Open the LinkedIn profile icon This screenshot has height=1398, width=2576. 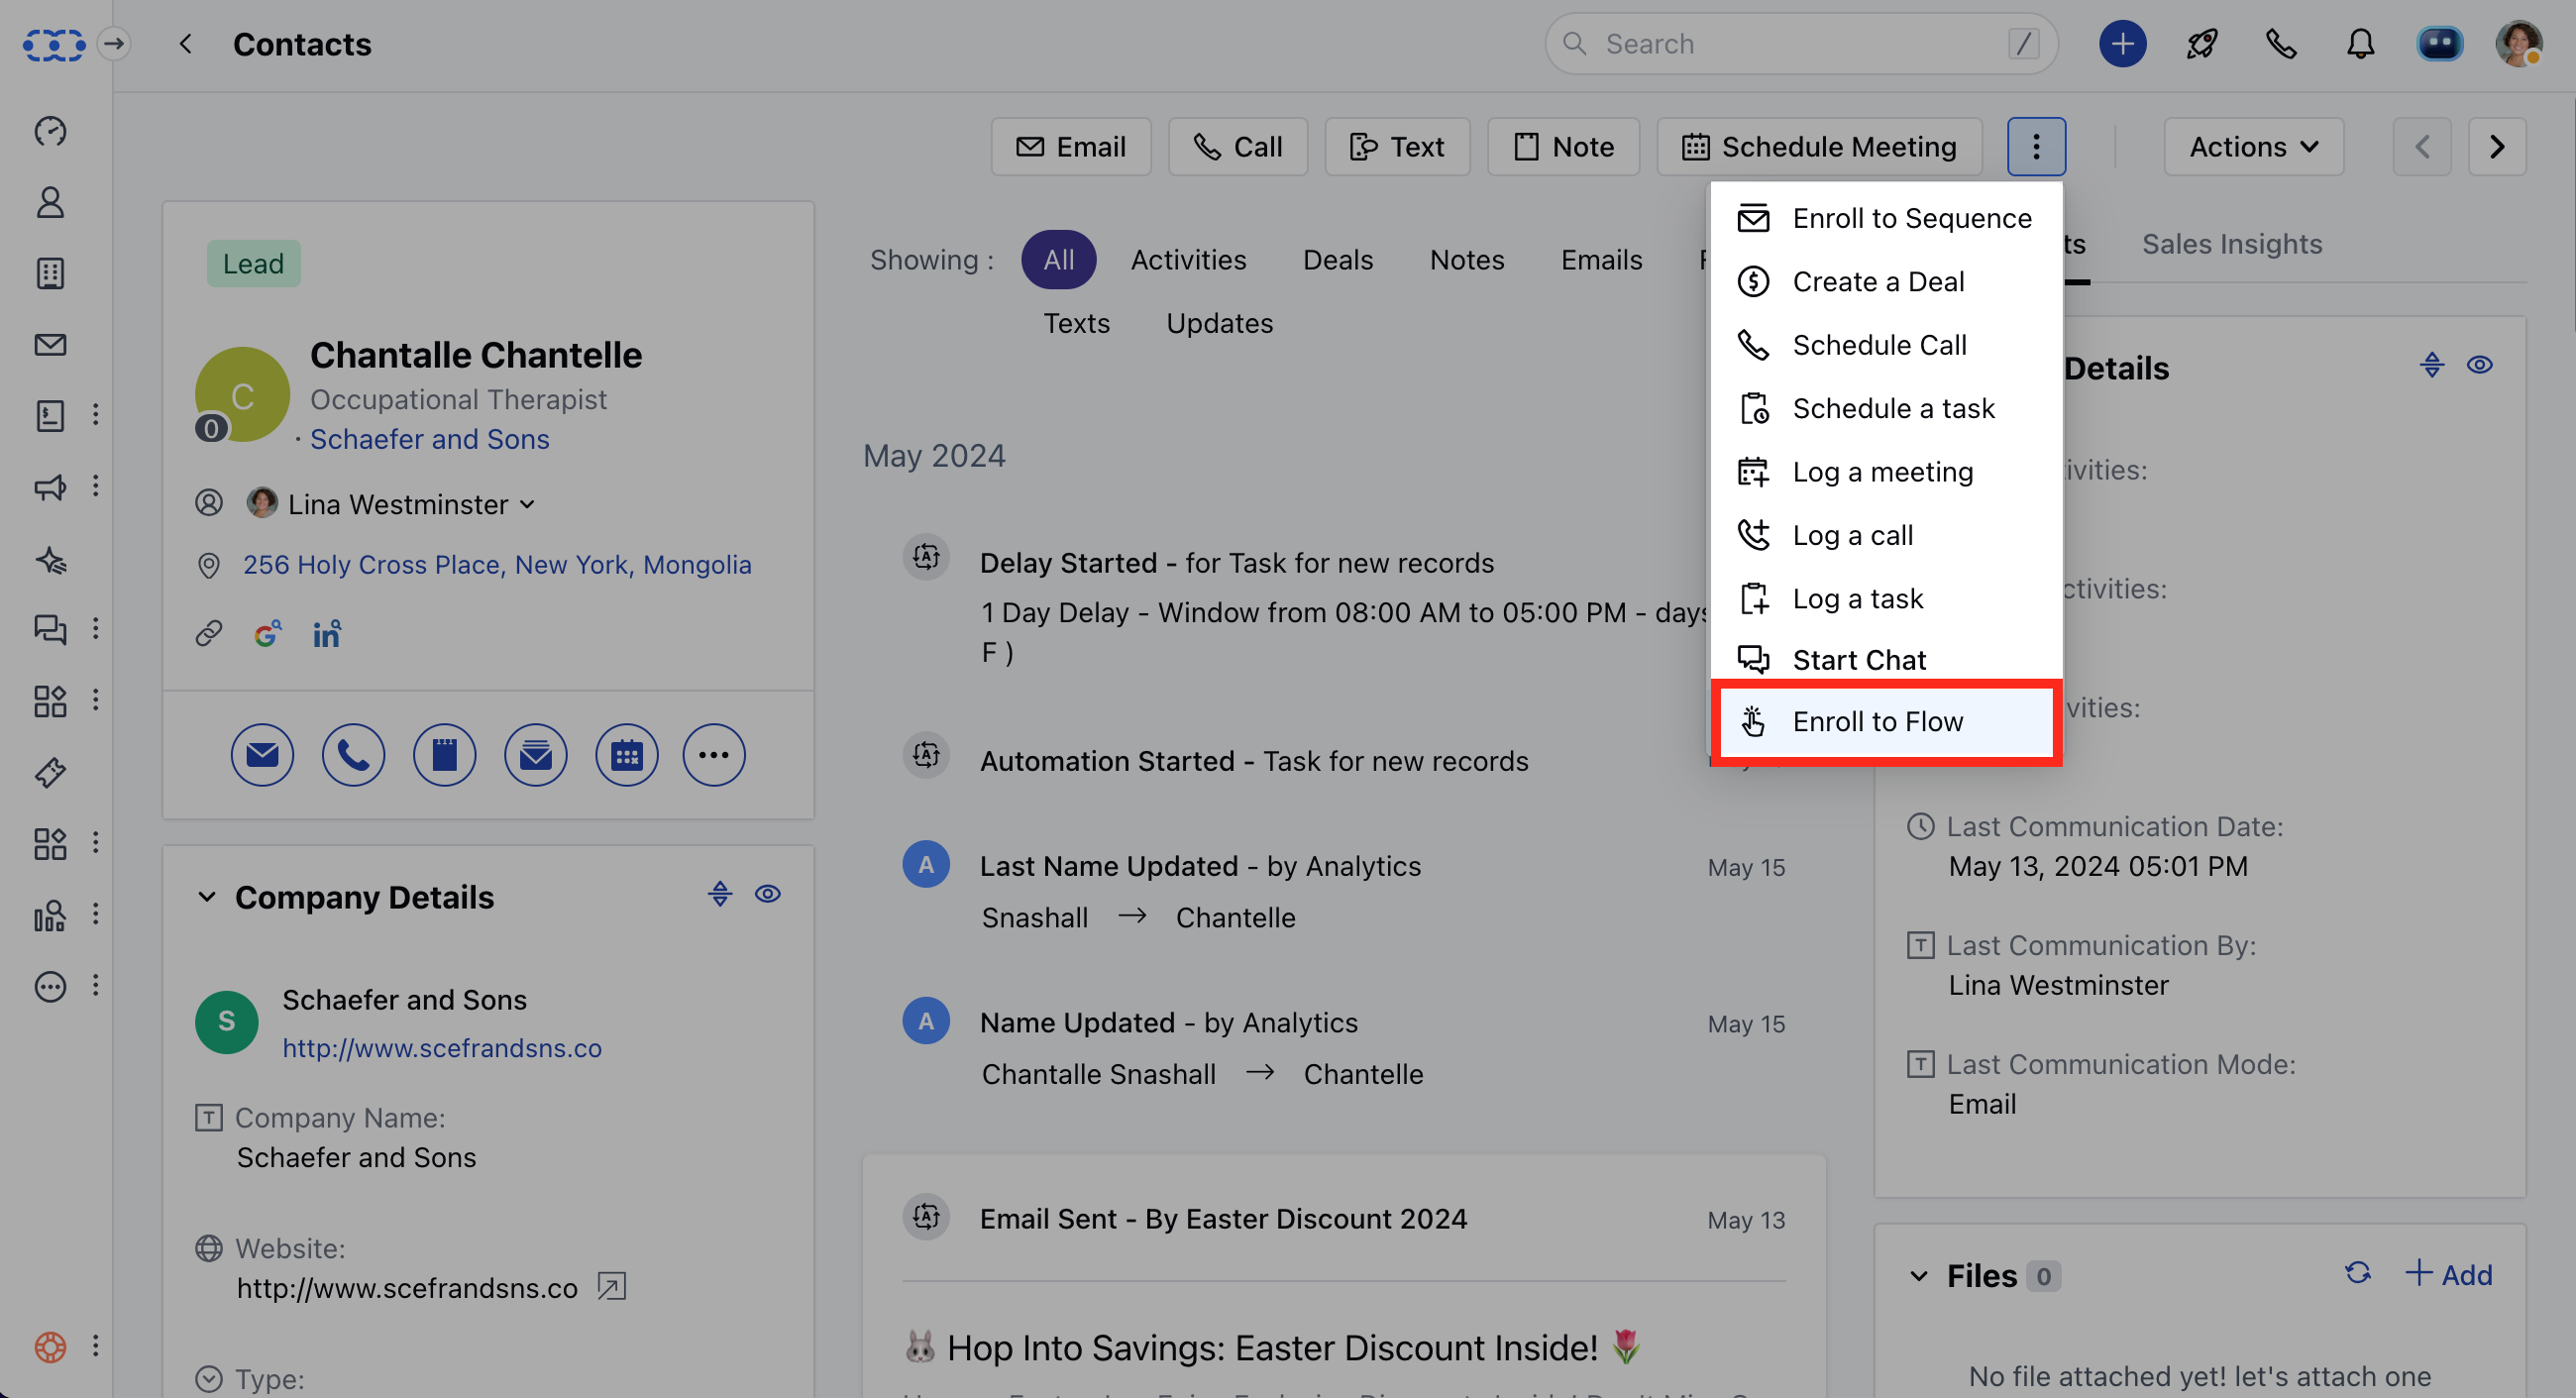(327, 634)
